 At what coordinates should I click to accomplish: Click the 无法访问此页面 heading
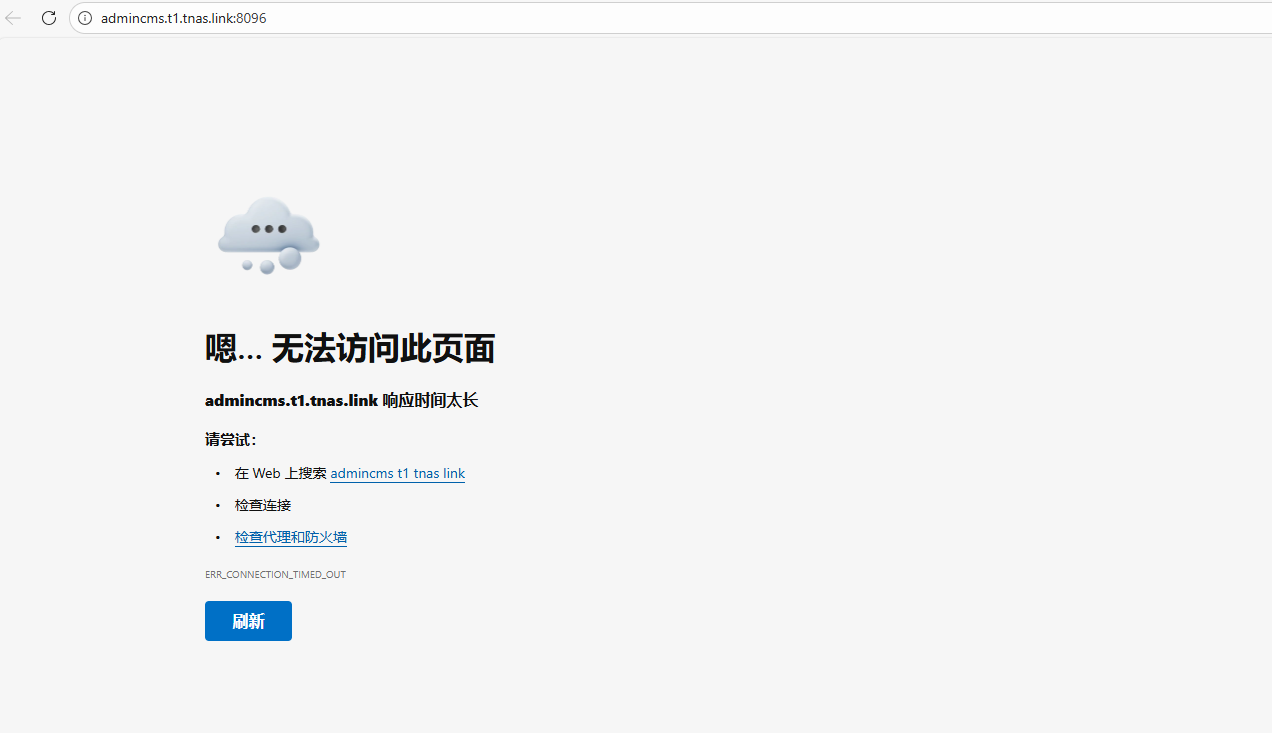(x=350, y=349)
